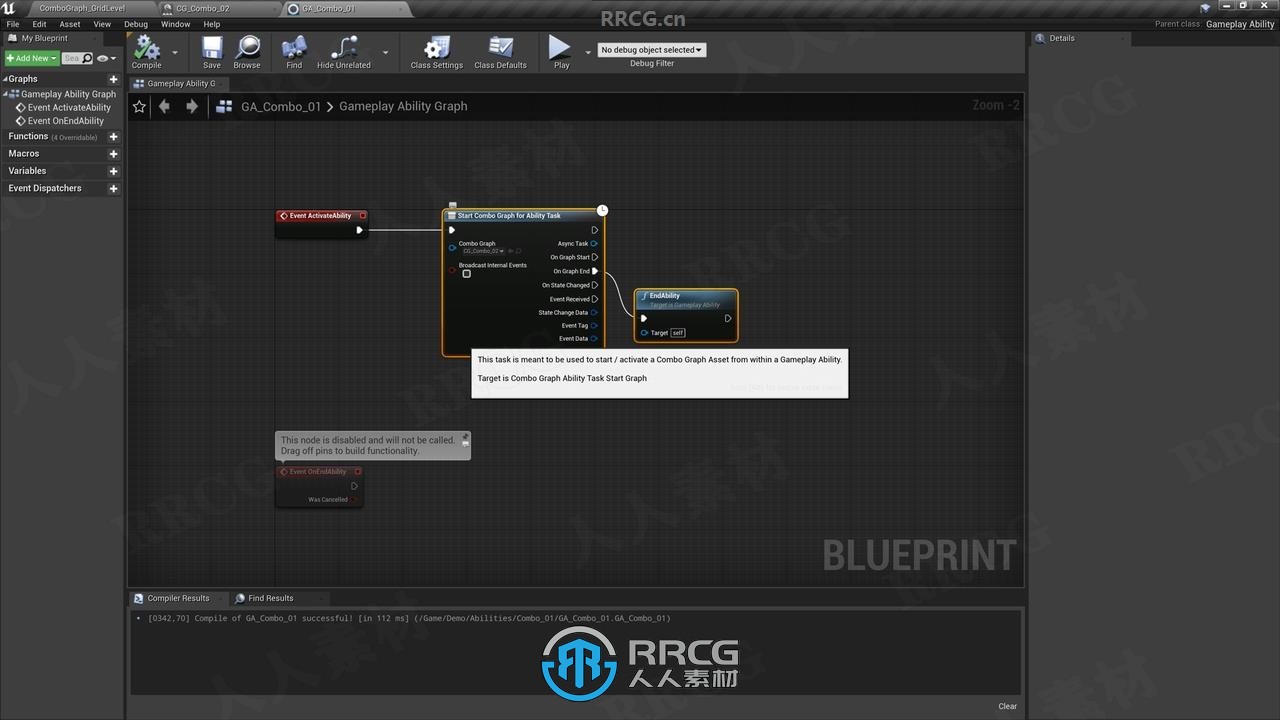Screen dimensions: 1280x720
Task: Open the Hide Unrelated options dropdown arrow
Action: [385, 52]
